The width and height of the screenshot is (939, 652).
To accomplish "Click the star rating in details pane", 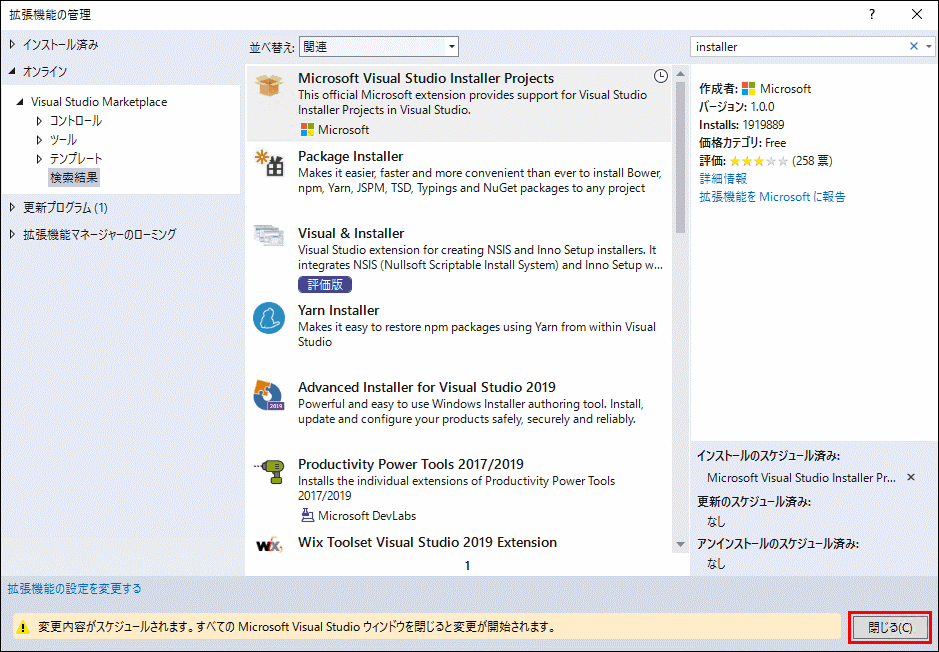I will coord(758,161).
